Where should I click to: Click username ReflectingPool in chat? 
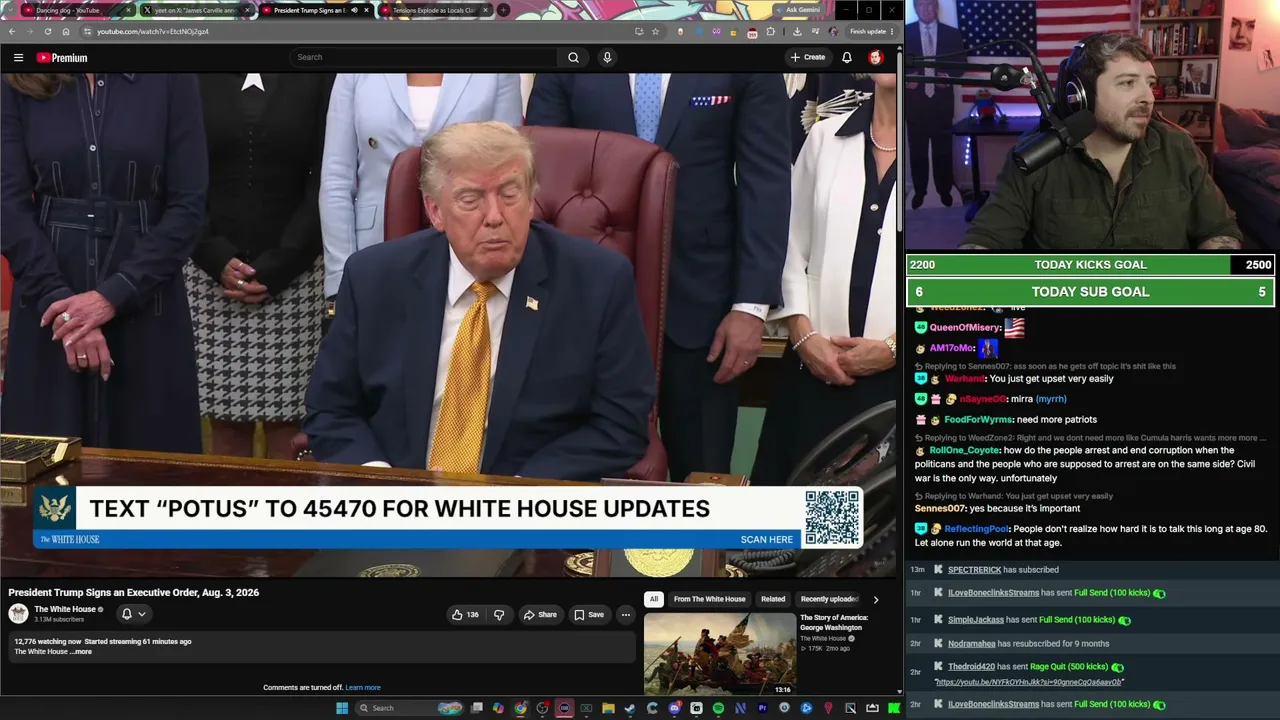click(977, 529)
